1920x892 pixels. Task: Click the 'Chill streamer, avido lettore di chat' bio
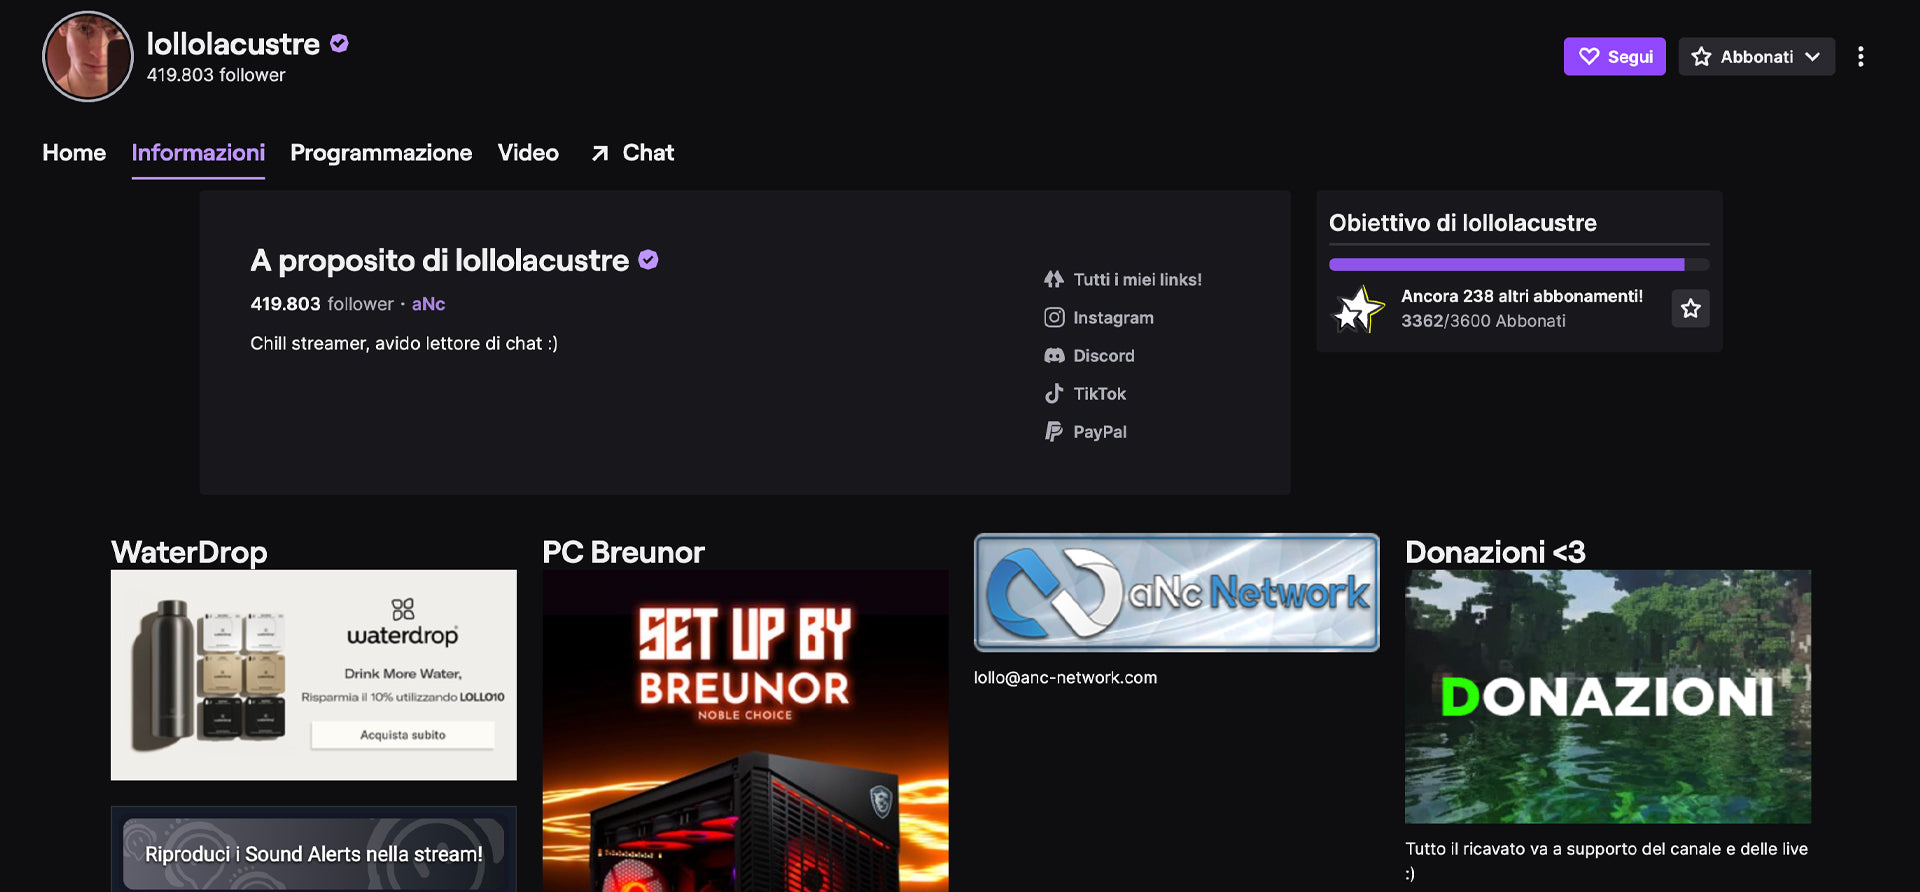(404, 343)
